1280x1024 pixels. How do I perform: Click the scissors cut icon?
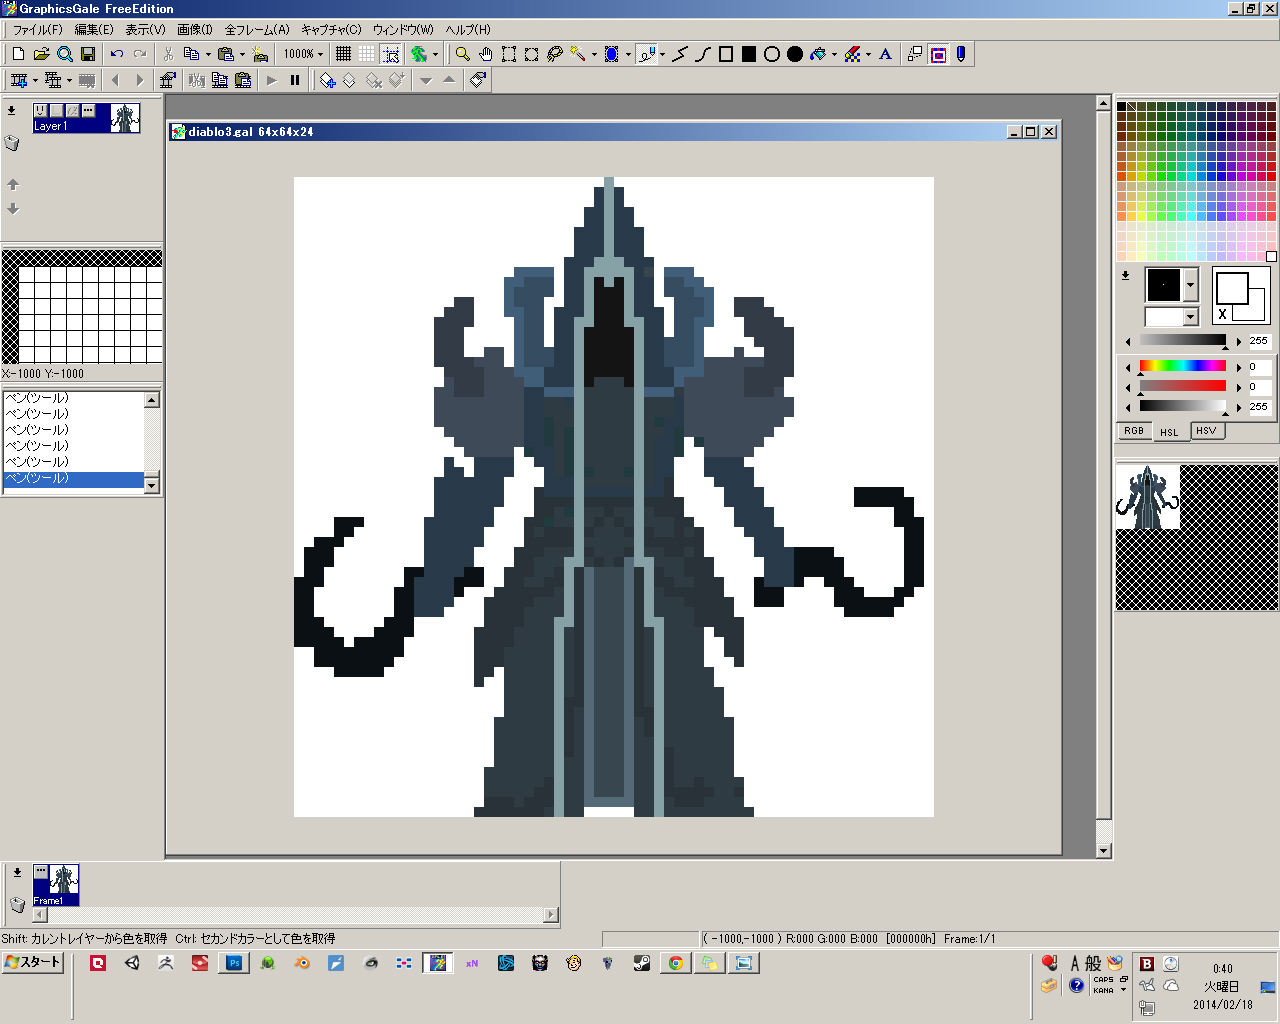point(168,54)
